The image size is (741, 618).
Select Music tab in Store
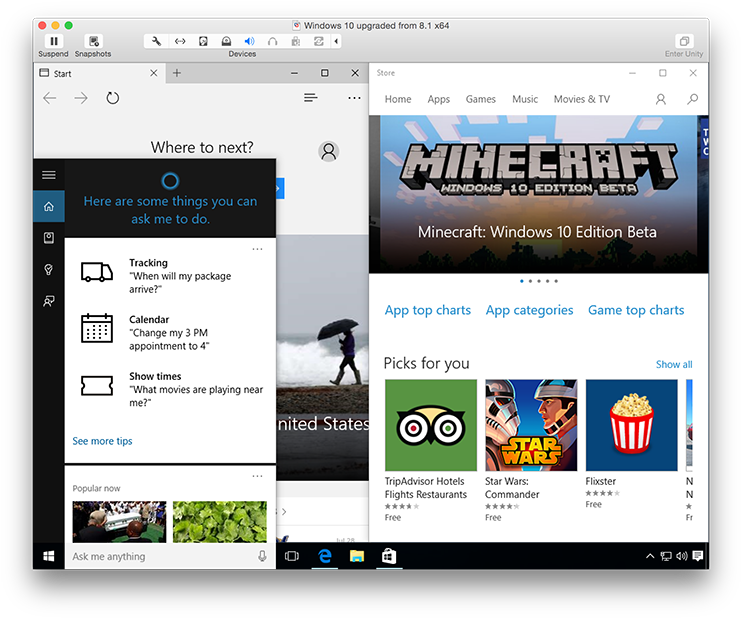tap(525, 99)
